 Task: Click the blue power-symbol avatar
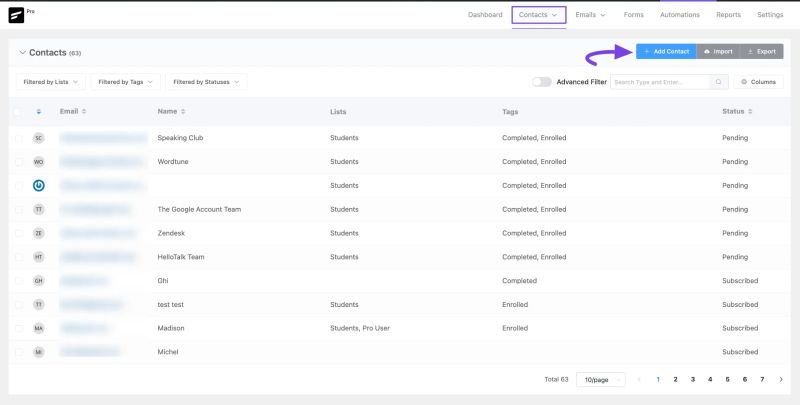pos(38,186)
